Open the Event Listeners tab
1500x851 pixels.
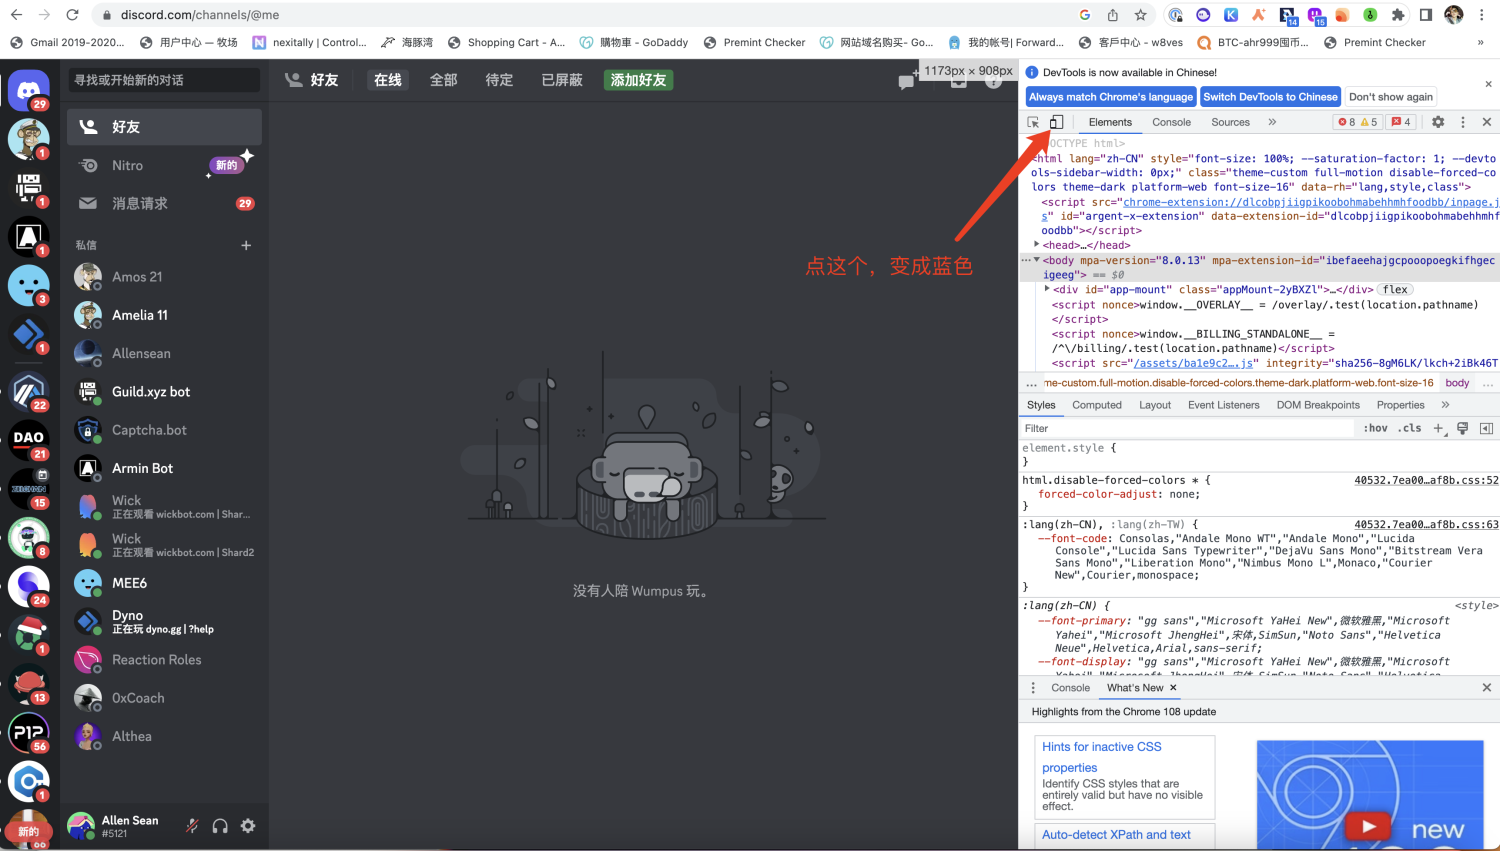(x=1224, y=405)
